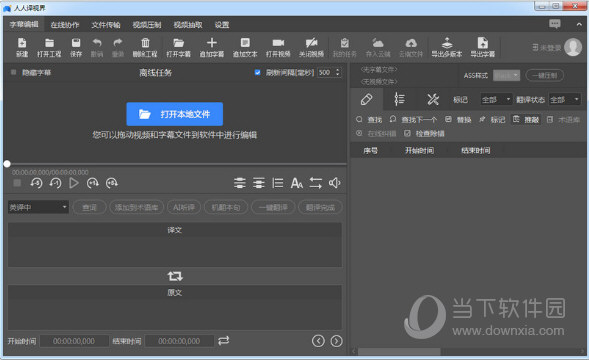Click the horizontal scrollbar in subtitle list
This screenshot has width=589, height=360.
[399, 351]
